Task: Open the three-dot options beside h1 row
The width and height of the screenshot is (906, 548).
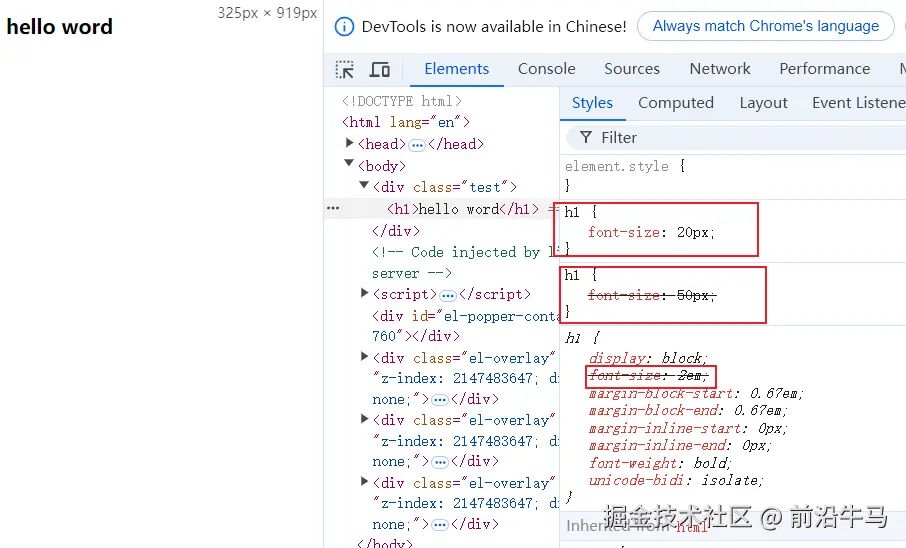Action: click(333, 208)
